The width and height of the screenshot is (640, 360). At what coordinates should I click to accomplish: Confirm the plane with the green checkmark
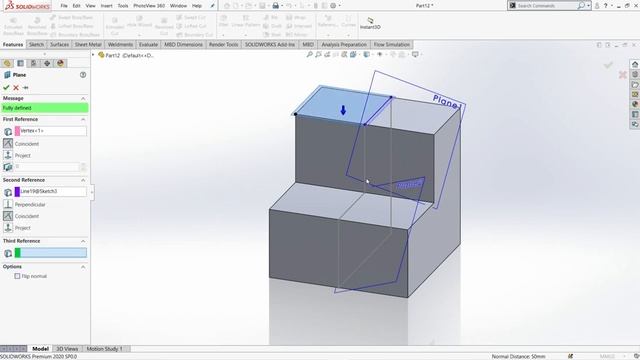click(x=6, y=87)
